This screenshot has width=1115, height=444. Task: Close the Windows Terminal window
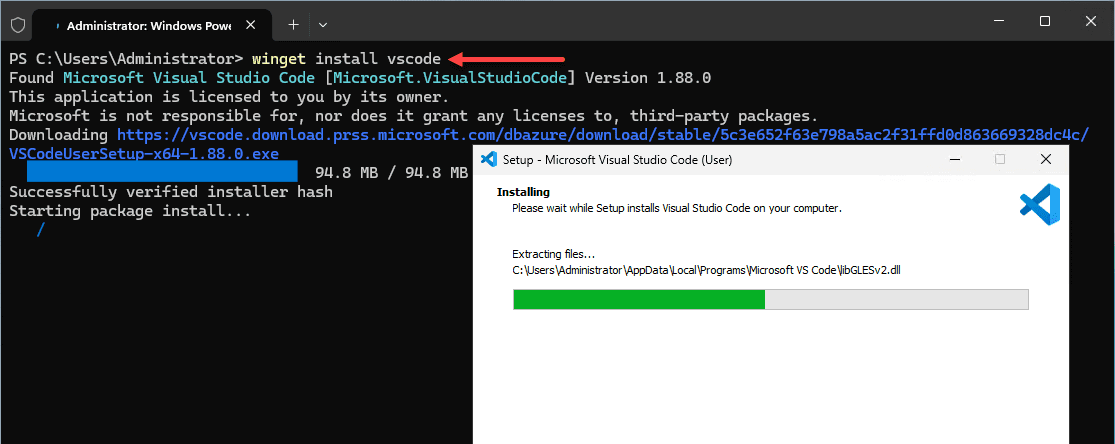(1091, 21)
